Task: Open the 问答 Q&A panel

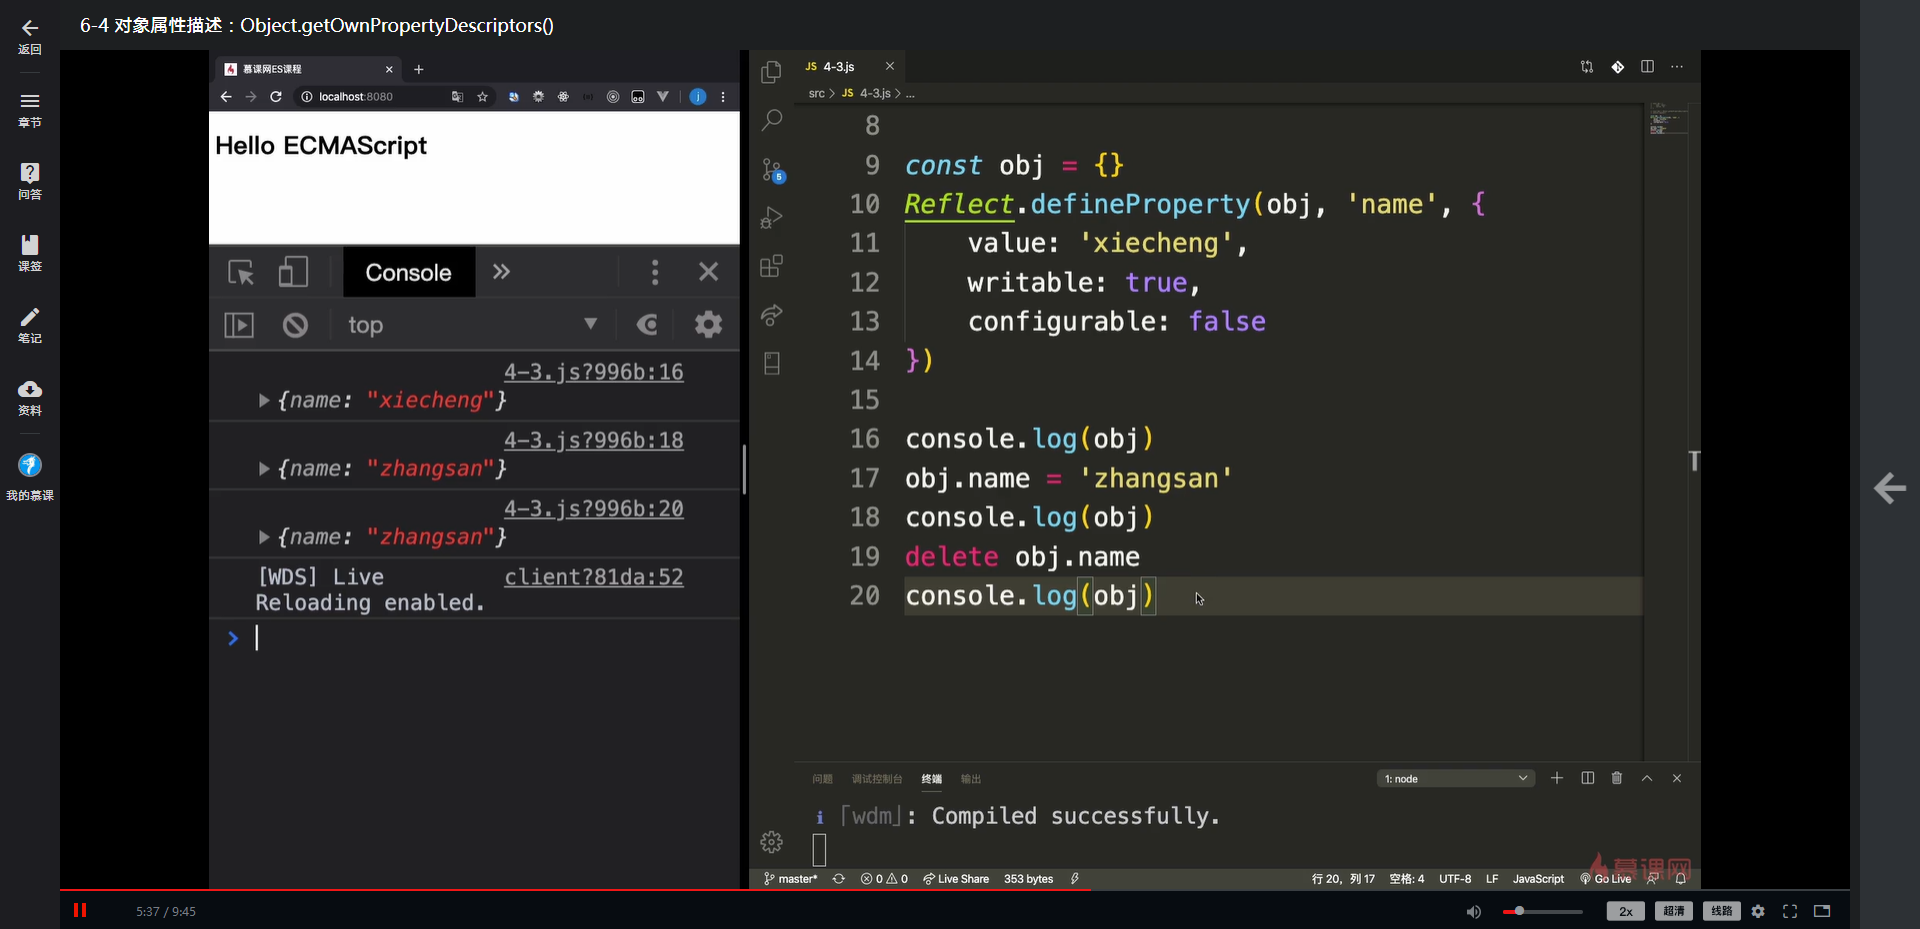Action: click(x=30, y=174)
